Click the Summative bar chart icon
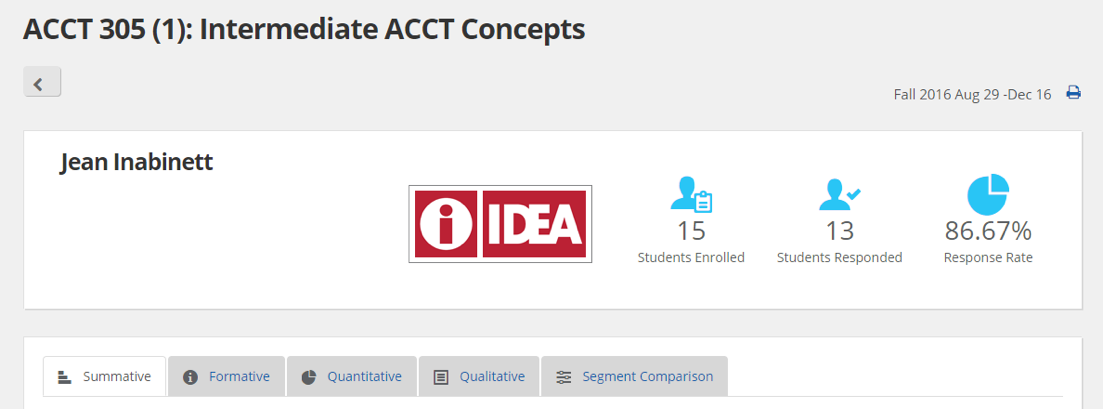 (x=65, y=377)
